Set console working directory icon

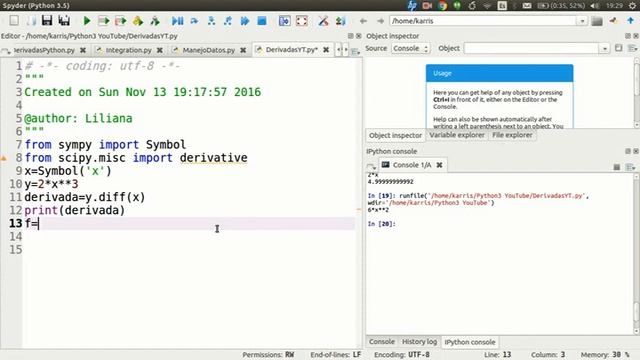pos(613,21)
